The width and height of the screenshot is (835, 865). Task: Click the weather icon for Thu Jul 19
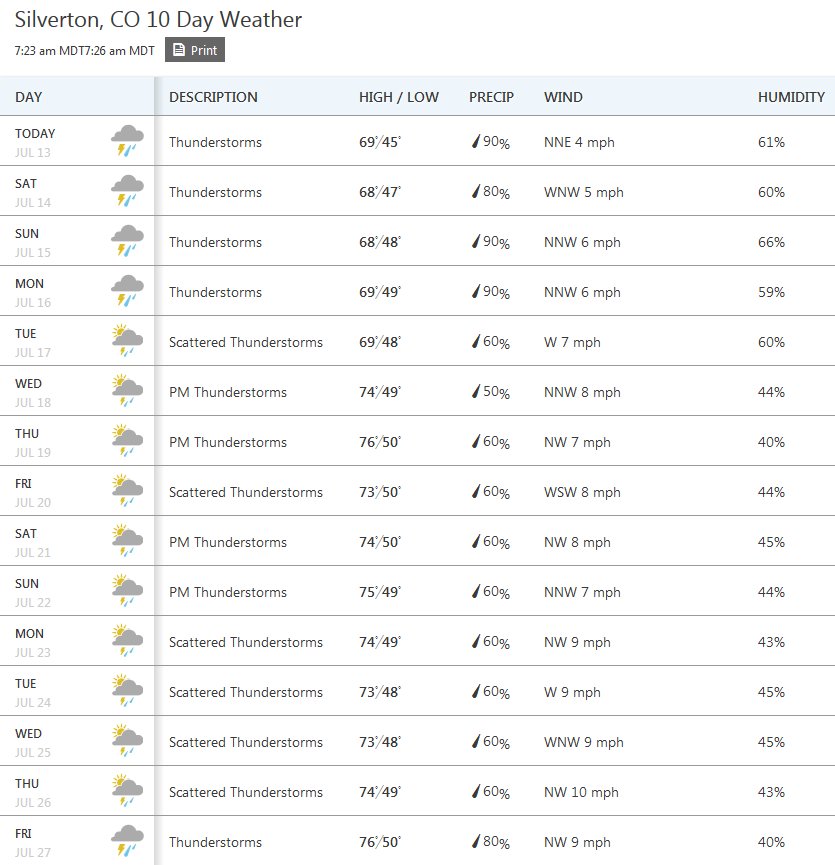(127, 441)
